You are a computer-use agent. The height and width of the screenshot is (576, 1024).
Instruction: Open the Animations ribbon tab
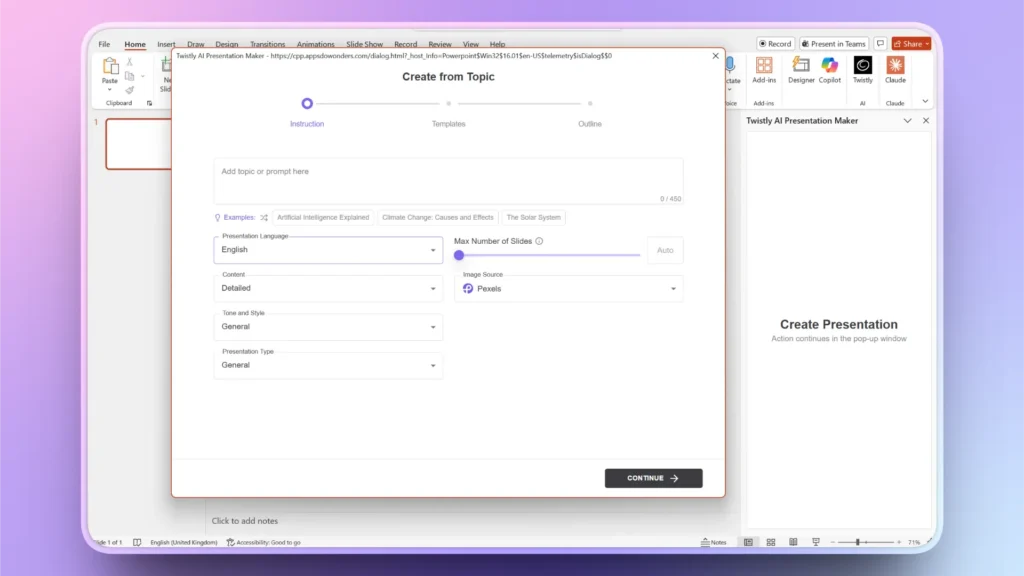(x=315, y=44)
